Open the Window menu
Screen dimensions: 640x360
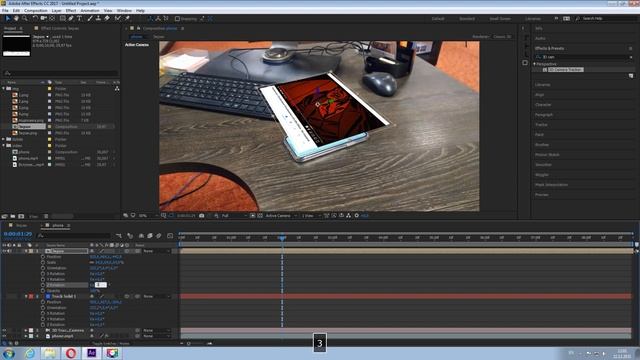click(x=124, y=11)
